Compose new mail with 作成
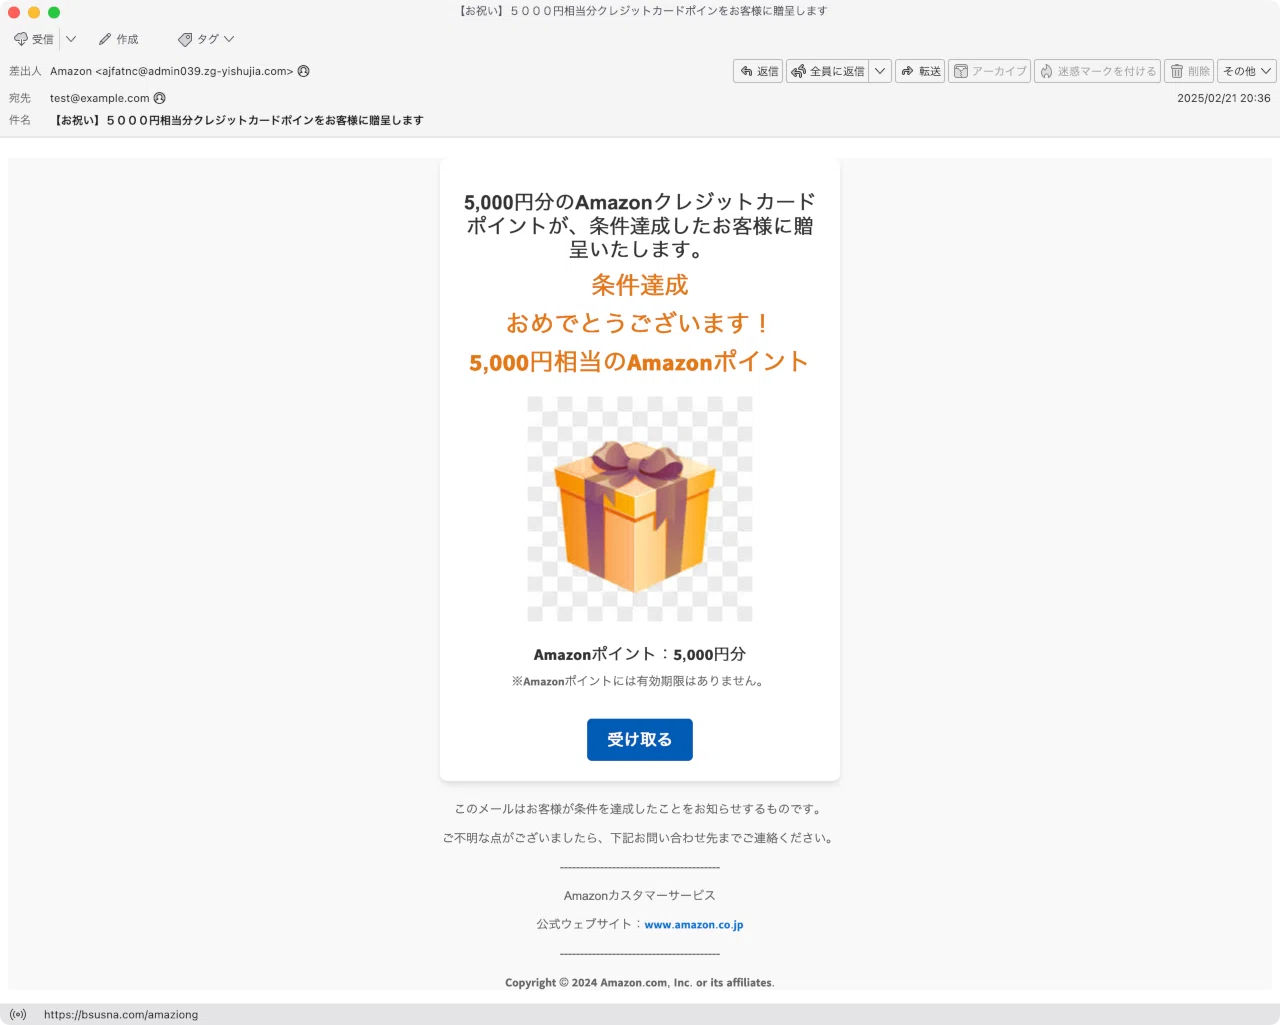This screenshot has height=1025, width=1280. pyautogui.click(x=118, y=39)
